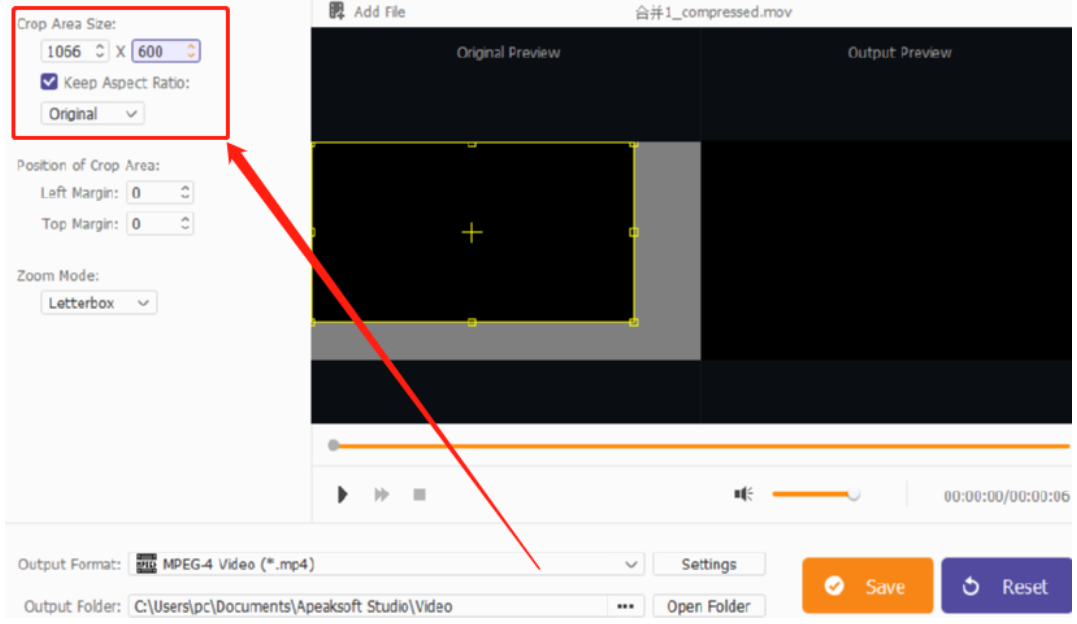1077x624 pixels.
Task: Click the Settings button
Action: click(709, 564)
